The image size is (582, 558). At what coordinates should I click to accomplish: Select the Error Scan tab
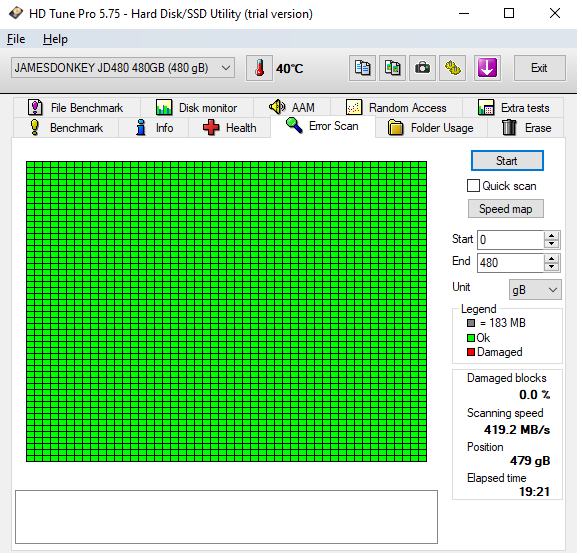tap(323, 126)
